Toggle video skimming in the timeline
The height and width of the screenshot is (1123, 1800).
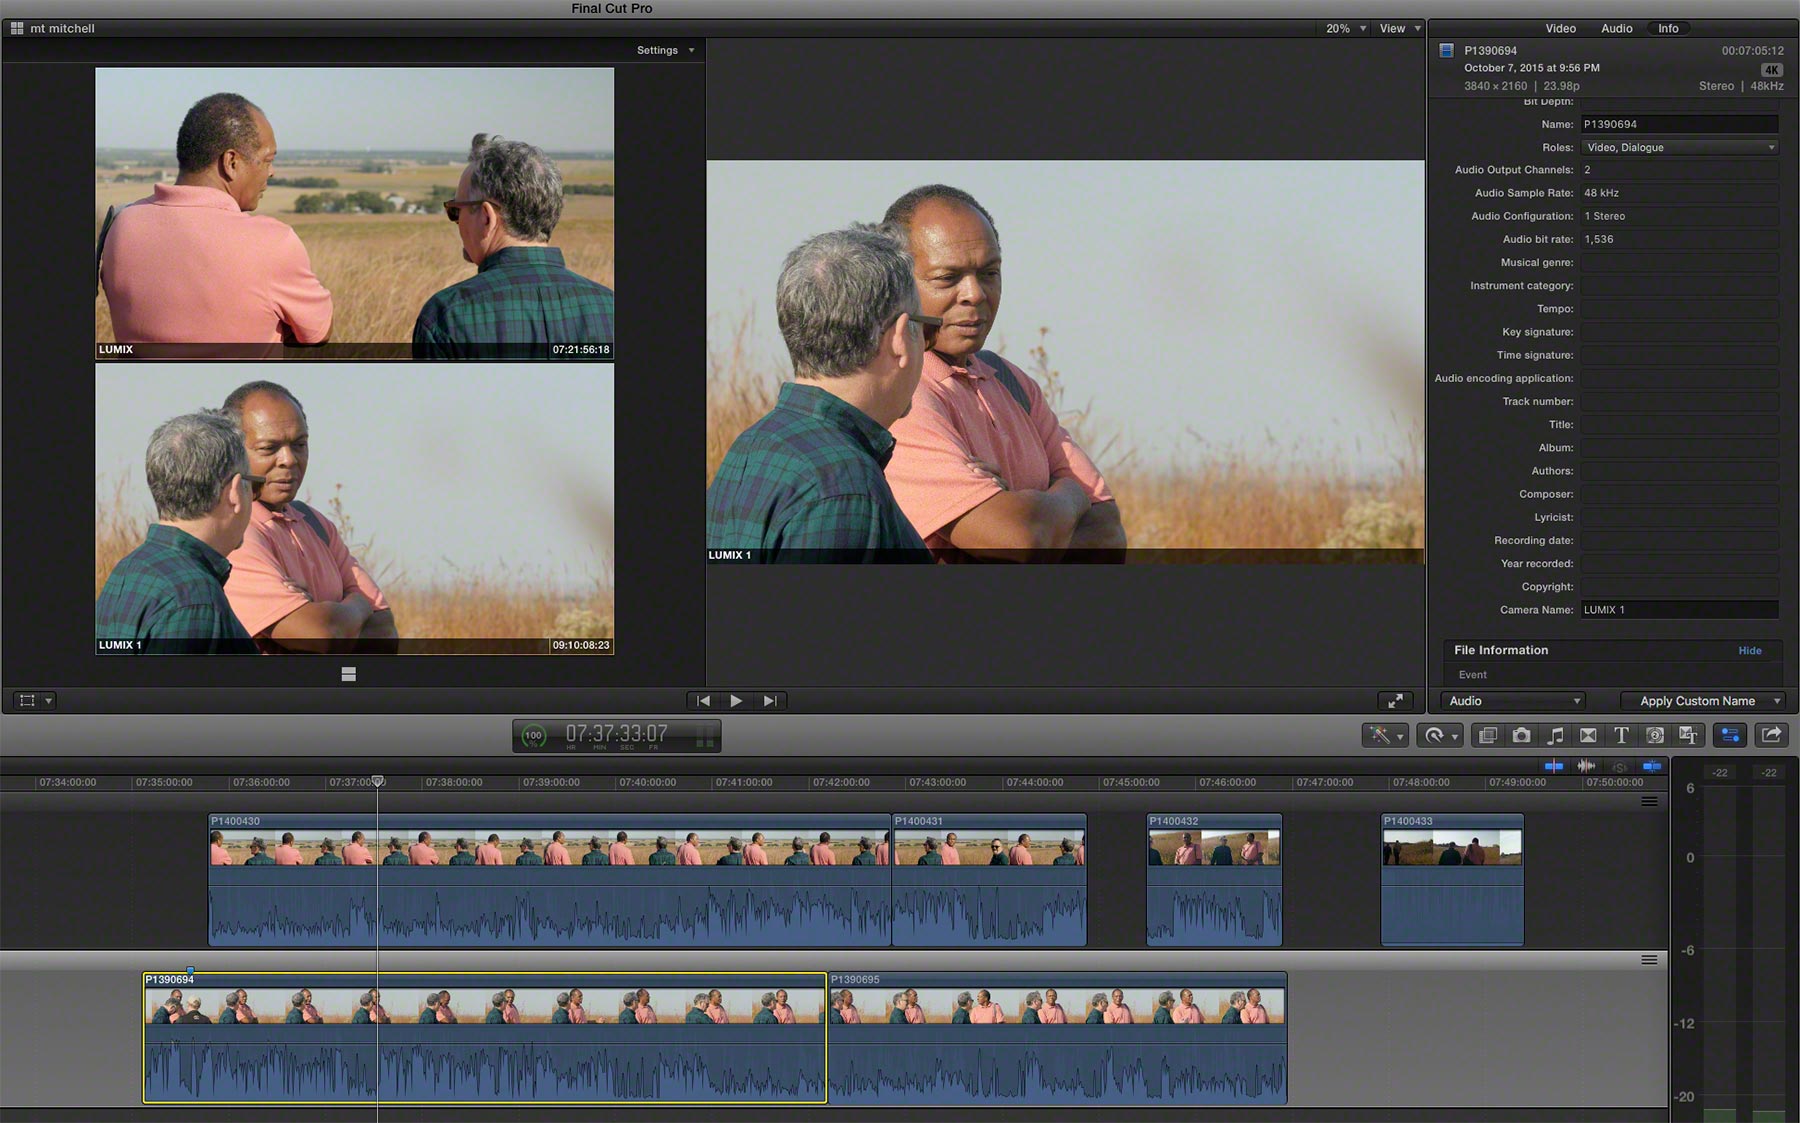(x=1554, y=766)
